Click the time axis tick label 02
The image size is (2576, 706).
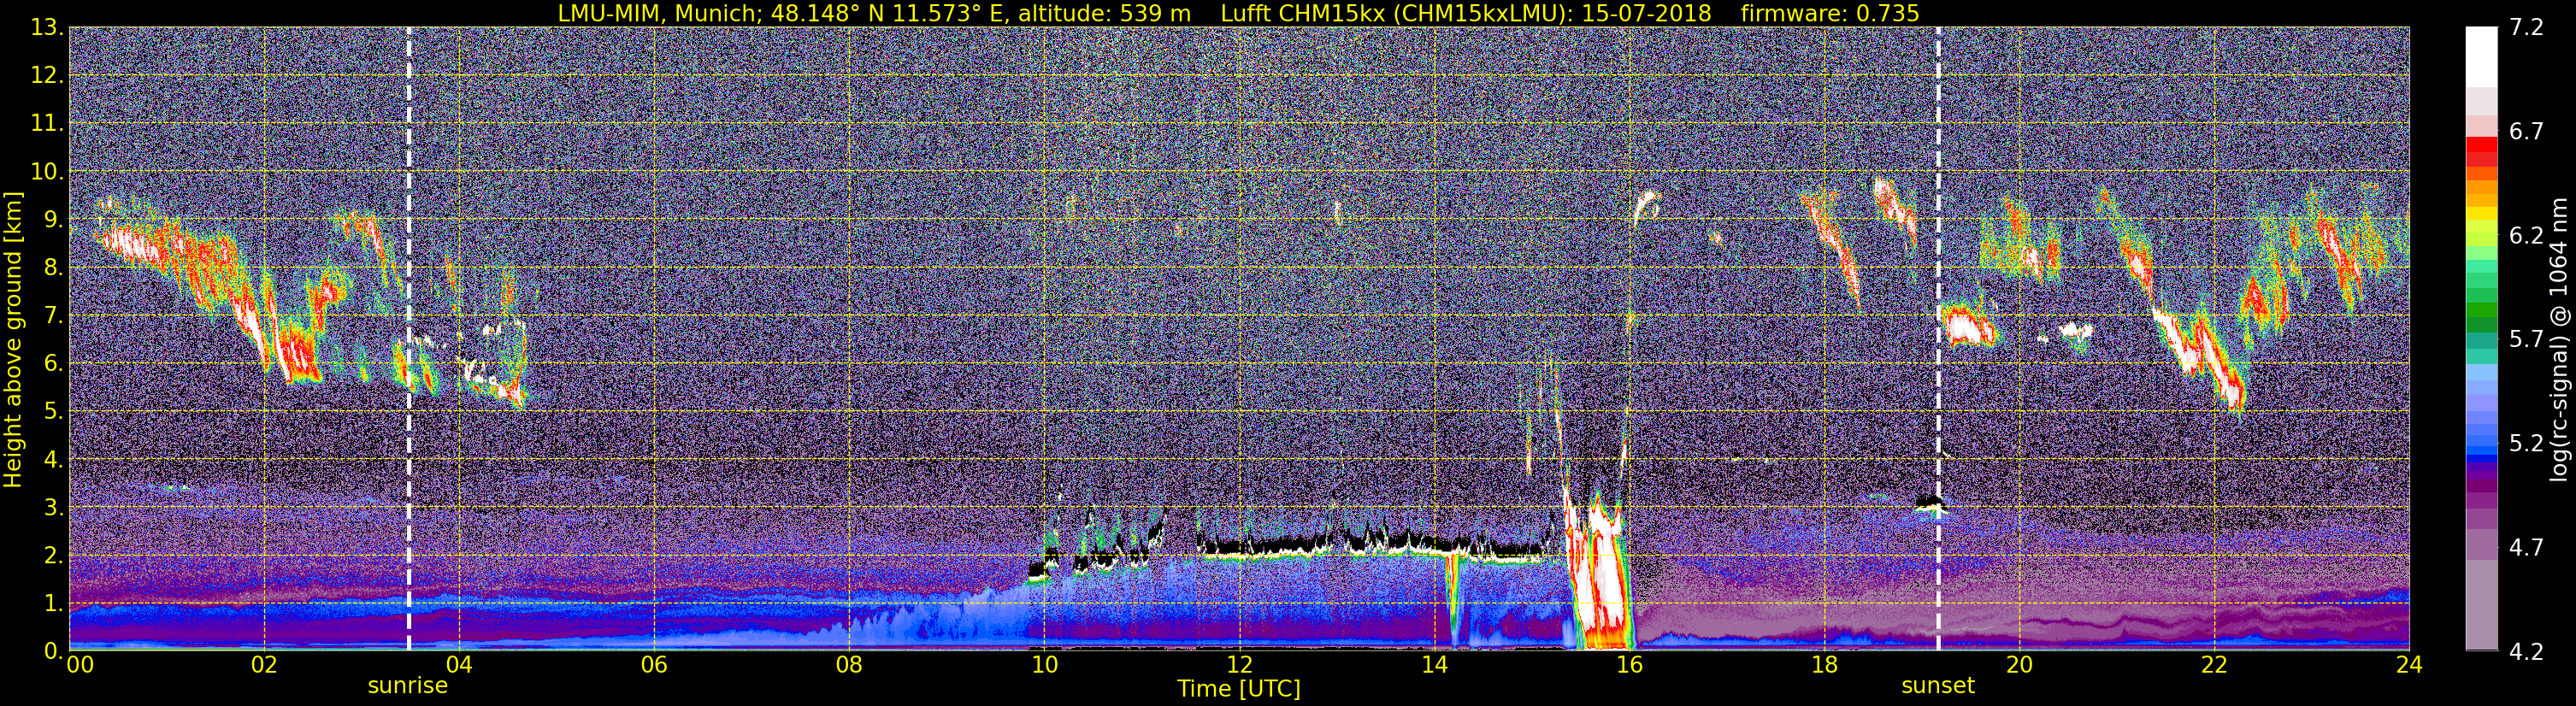point(263,665)
